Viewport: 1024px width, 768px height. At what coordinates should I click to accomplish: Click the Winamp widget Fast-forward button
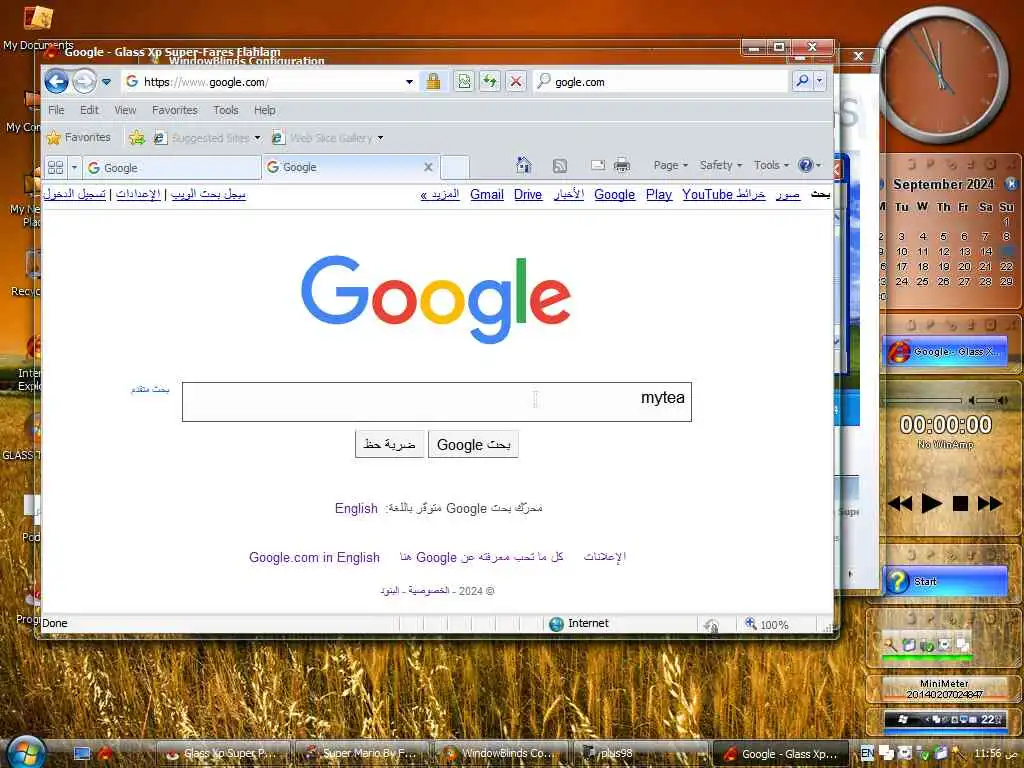(989, 504)
